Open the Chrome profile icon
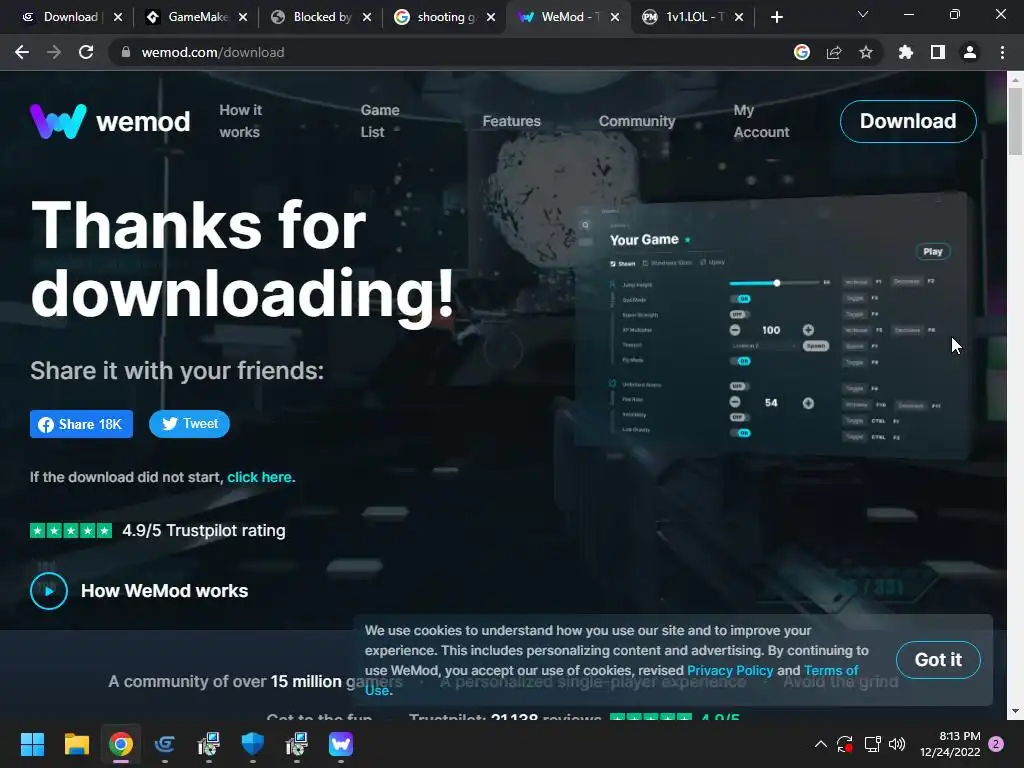The width and height of the screenshot is (1024, 768). (x=970, y=52)
